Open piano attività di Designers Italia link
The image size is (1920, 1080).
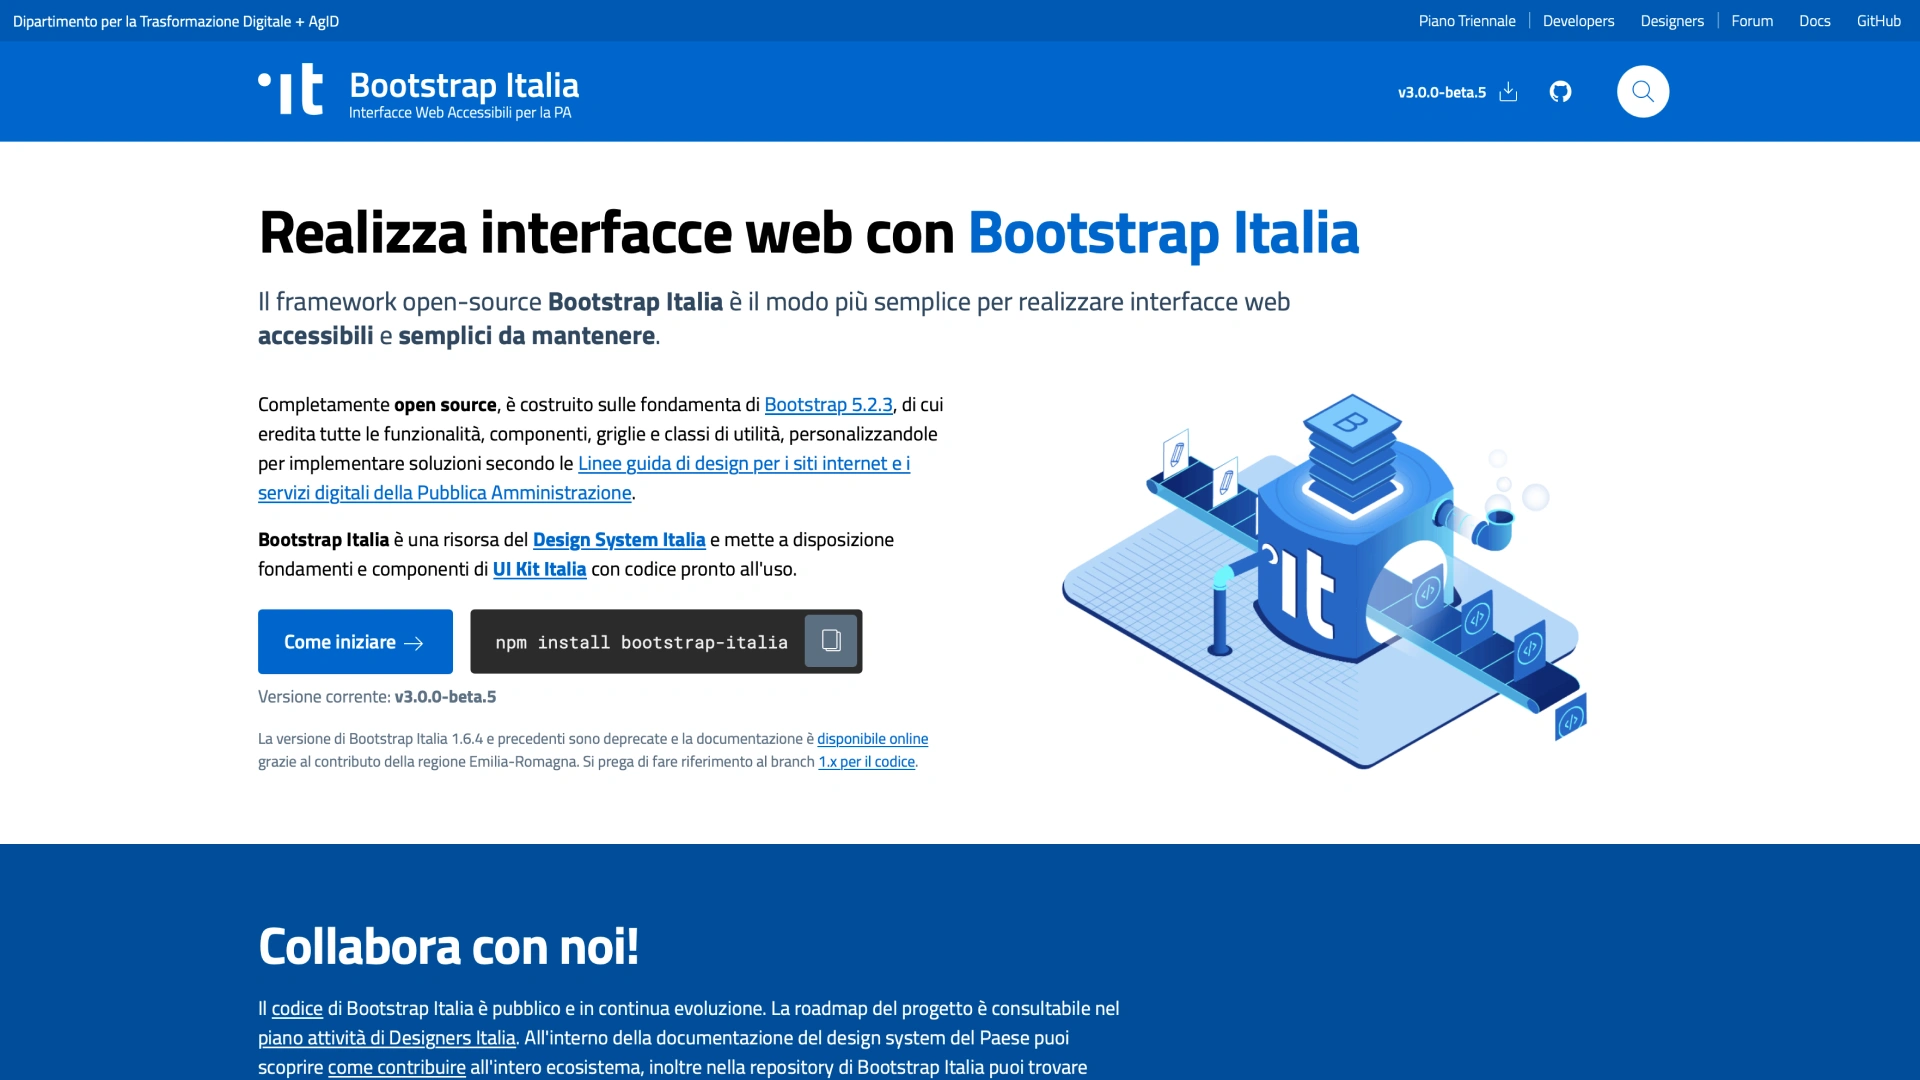387,1038
